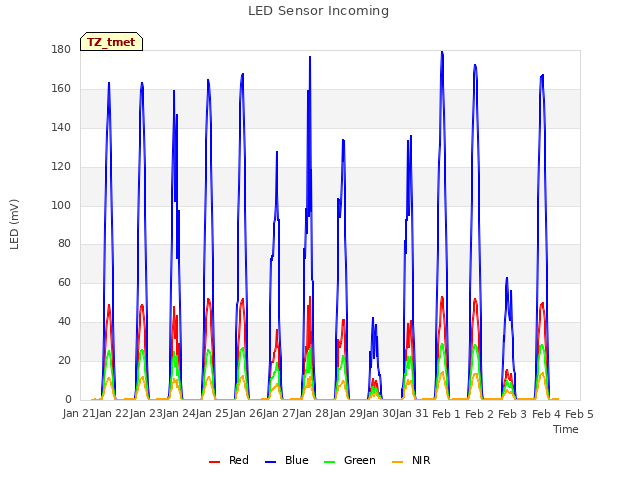This screenshot has width=640, height=480.
Task: Click the Jan 29 x-axis tick label
Action: 346,414
